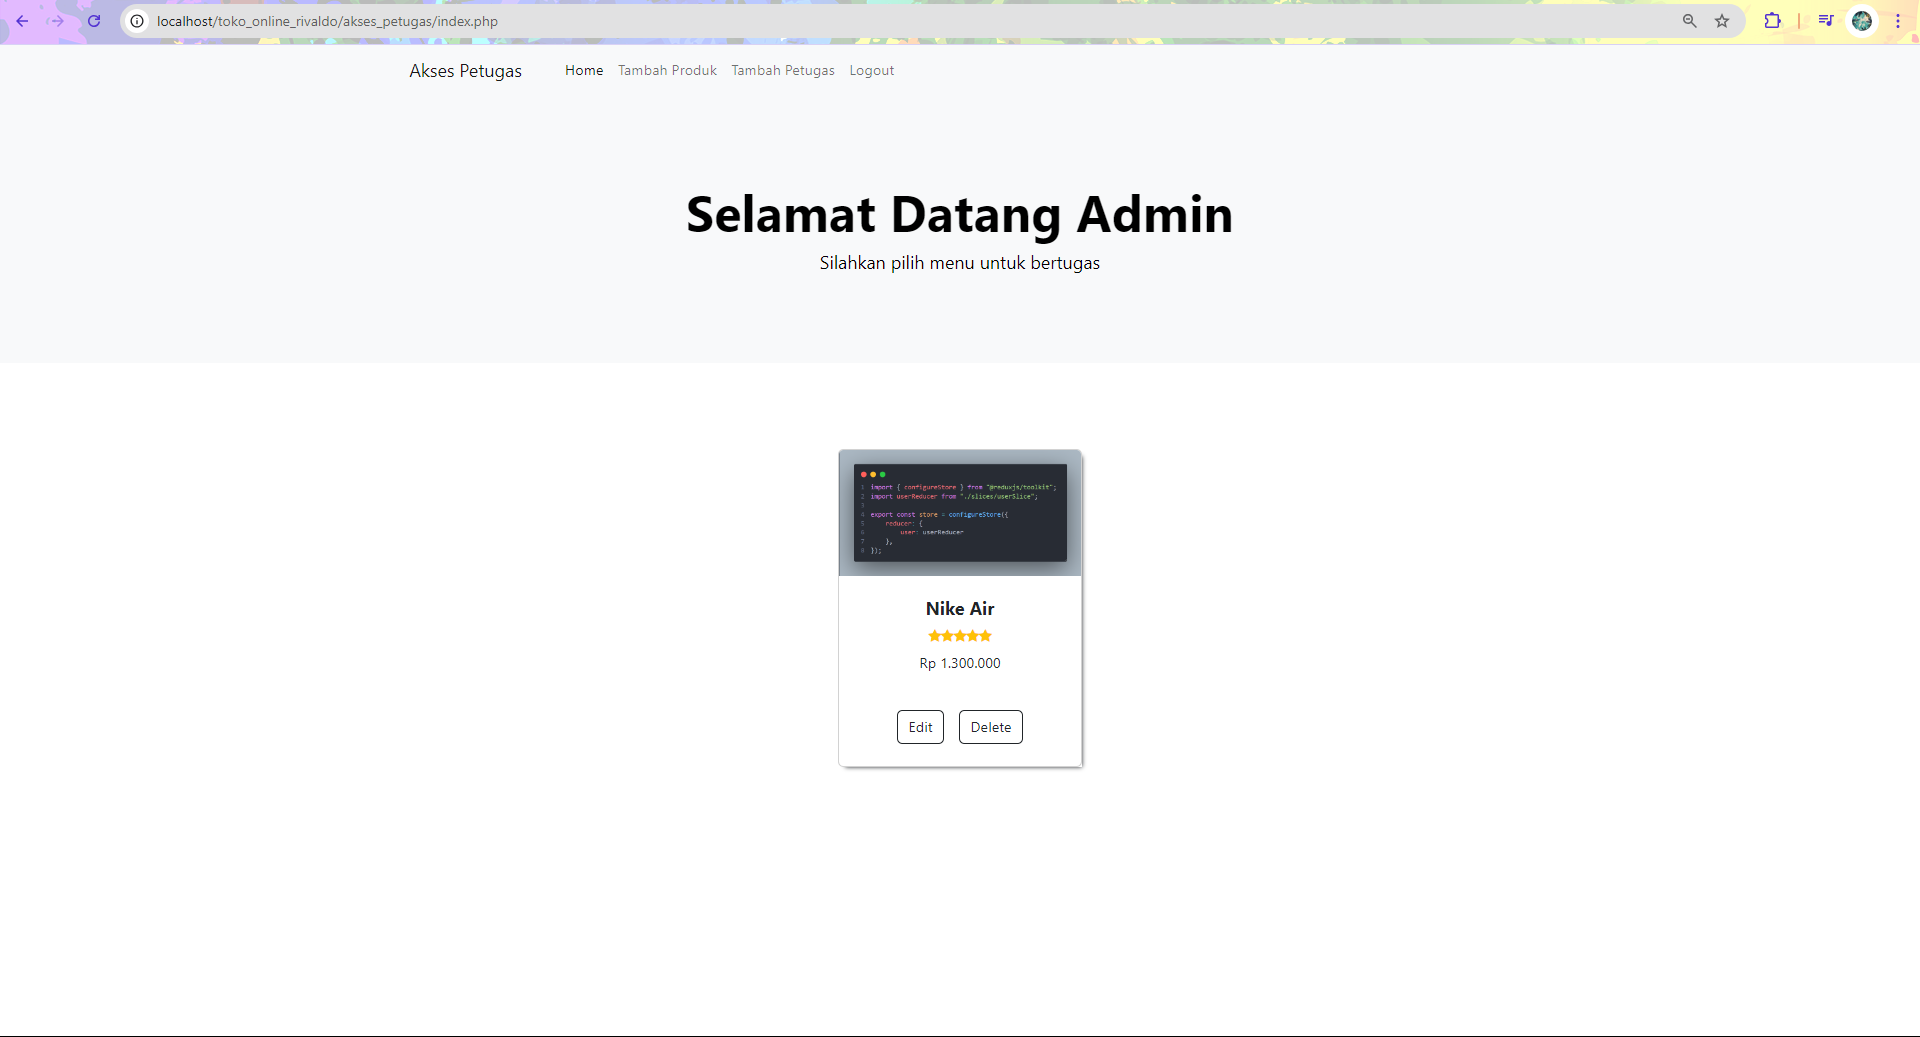Bookmark this page with the star icon
Viewport: 1920px width, 1037px height.
click(1722, 21)
